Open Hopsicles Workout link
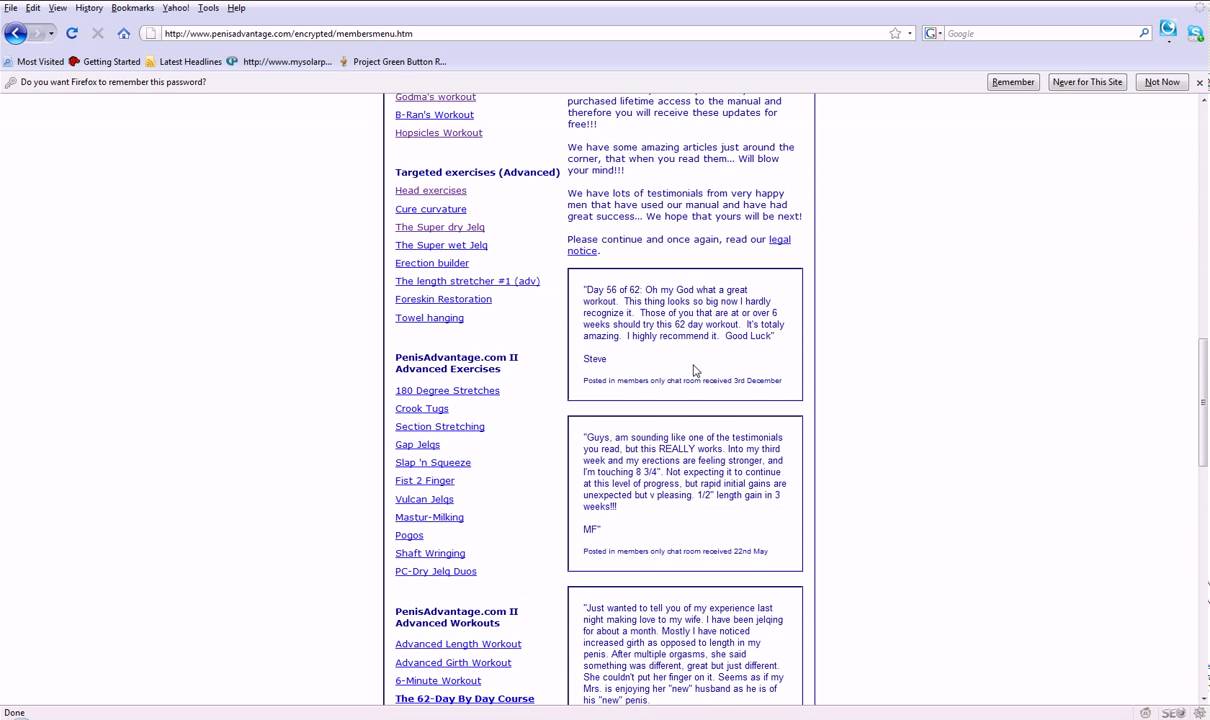 point(438,133)
